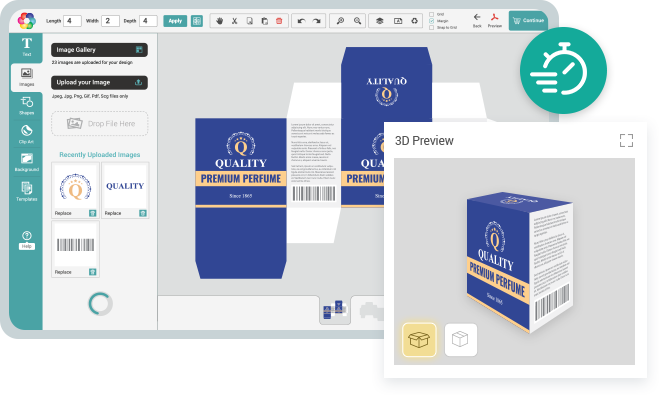Click the text frame icon in the toolbar
Screen dimensions: 659x395
pyautogui.click(x=398, y=21)
